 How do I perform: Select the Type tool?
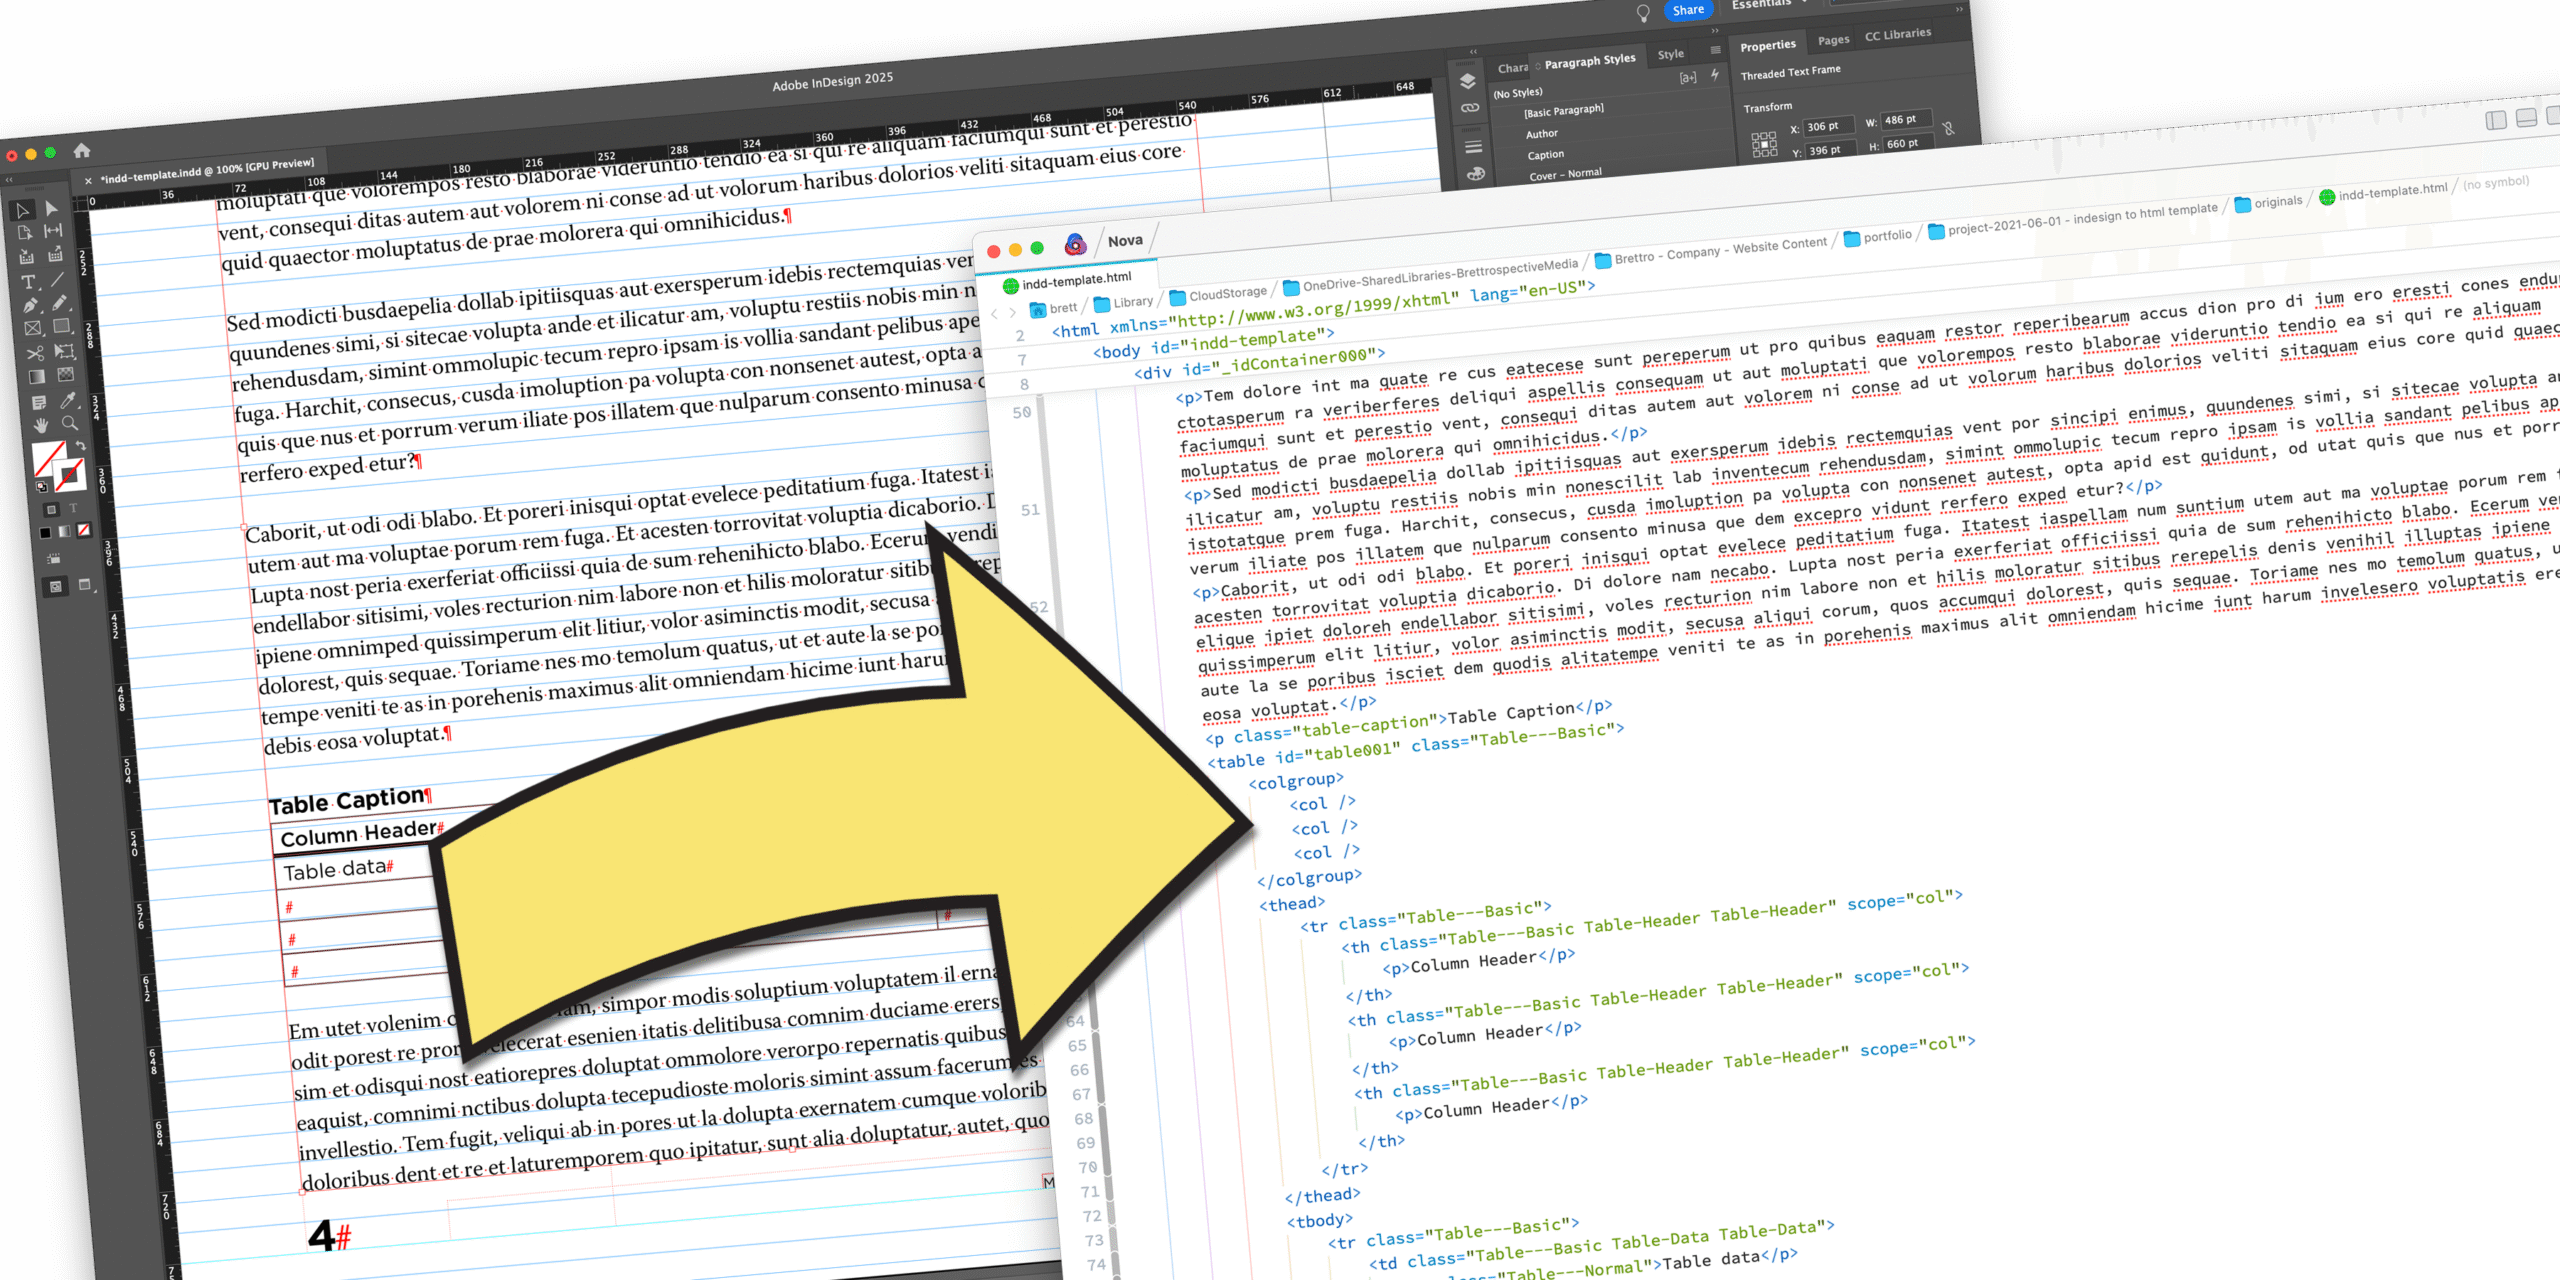29,282
